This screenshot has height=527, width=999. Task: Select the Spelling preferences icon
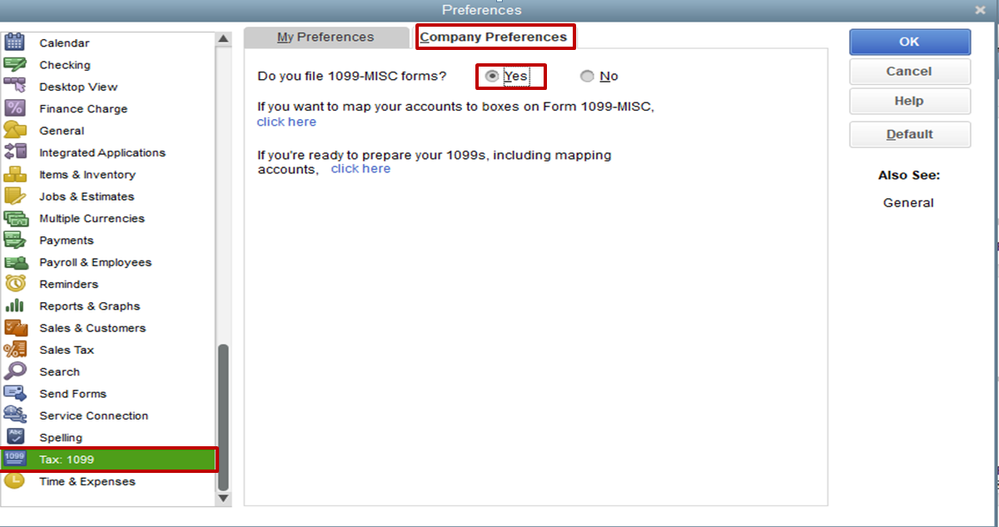[15, 437]
